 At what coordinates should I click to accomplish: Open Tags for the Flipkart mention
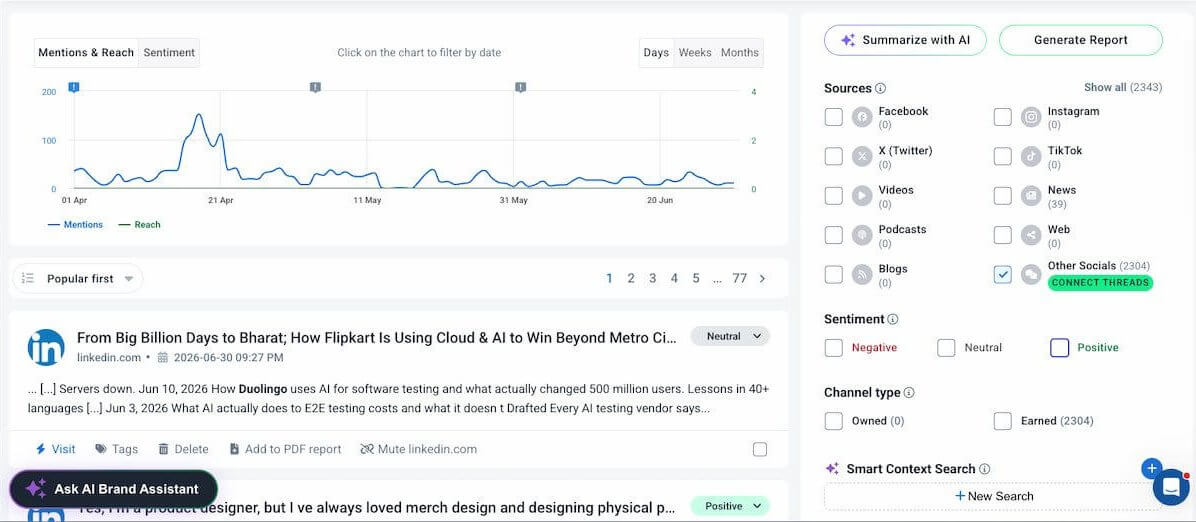tap(117, 450)
